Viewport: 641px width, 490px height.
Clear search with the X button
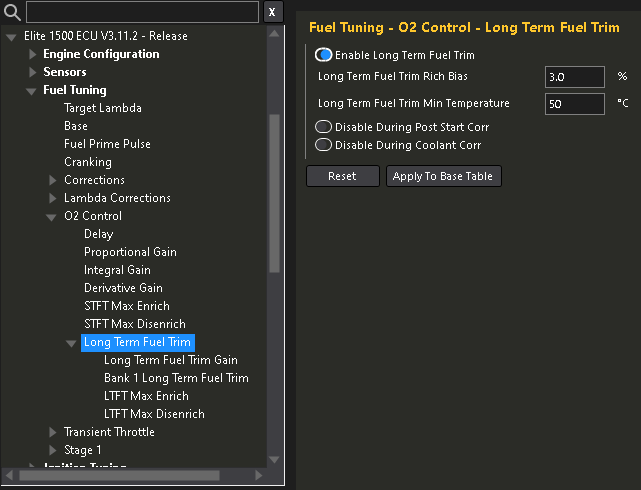pos(273,12)
